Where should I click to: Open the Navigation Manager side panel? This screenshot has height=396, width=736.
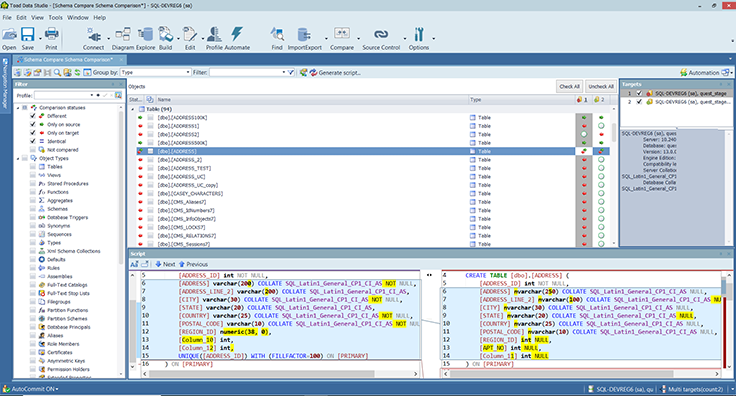(5, 83)
